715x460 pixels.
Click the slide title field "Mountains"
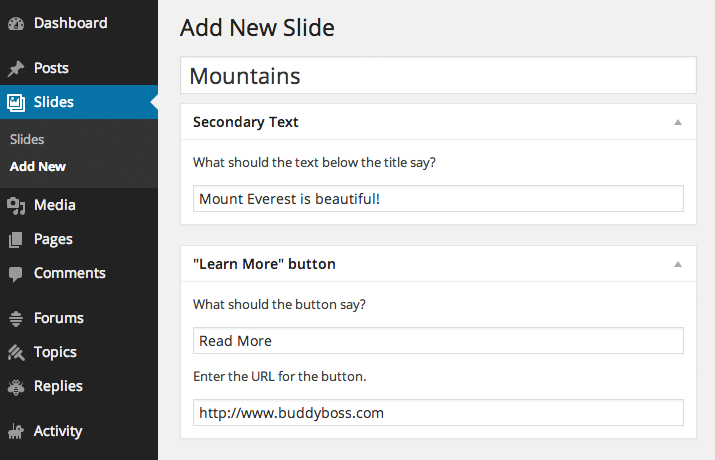(438, 76)
